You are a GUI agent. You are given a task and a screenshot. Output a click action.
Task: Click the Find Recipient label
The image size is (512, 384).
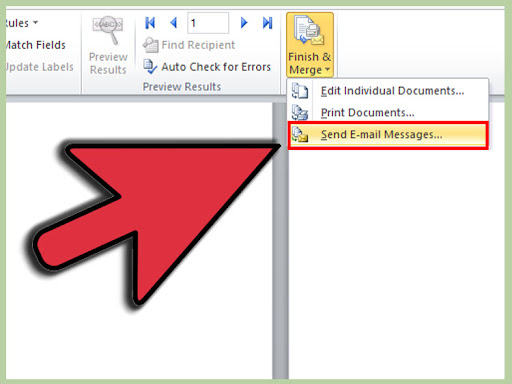[198, 45]
